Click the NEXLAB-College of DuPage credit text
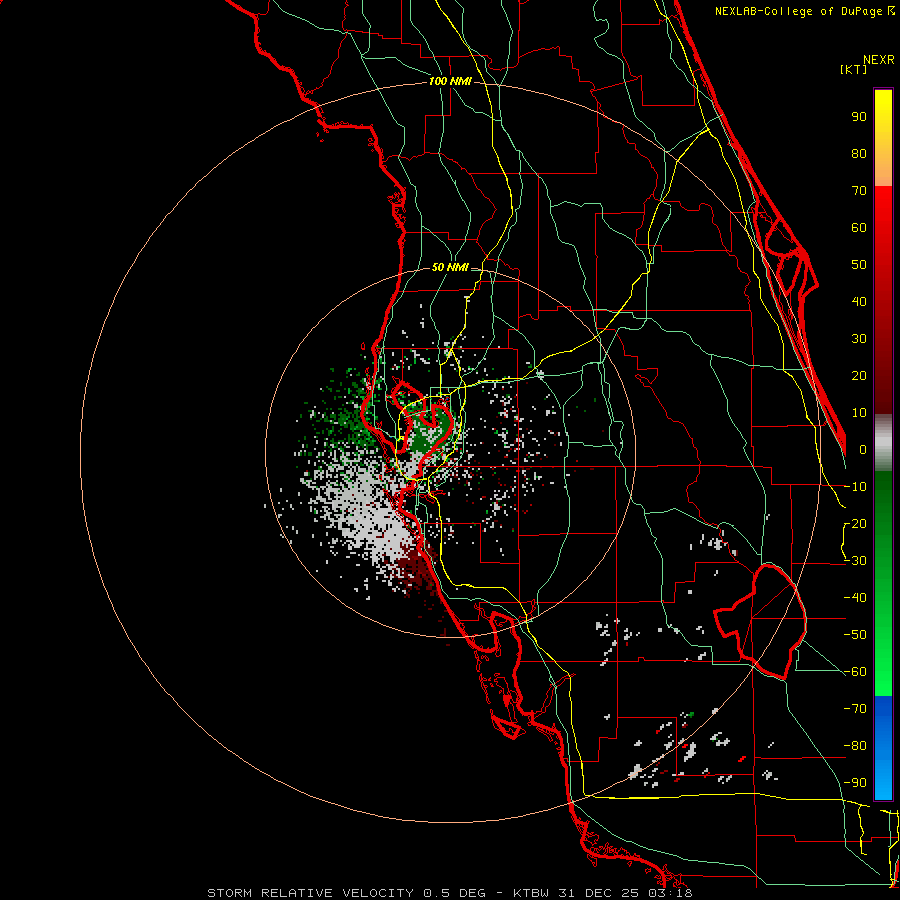Viewport: 900px width, 900px height. (804, 11)
